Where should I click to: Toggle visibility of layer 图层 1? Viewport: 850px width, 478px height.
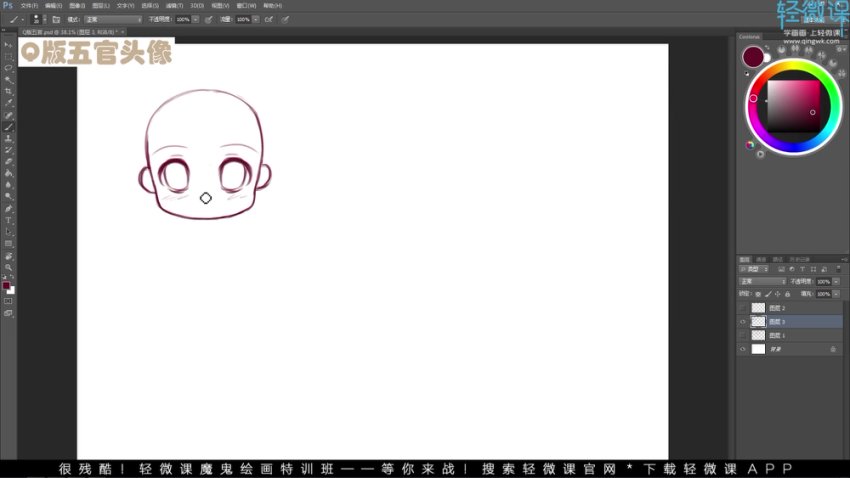click(743, 335)
